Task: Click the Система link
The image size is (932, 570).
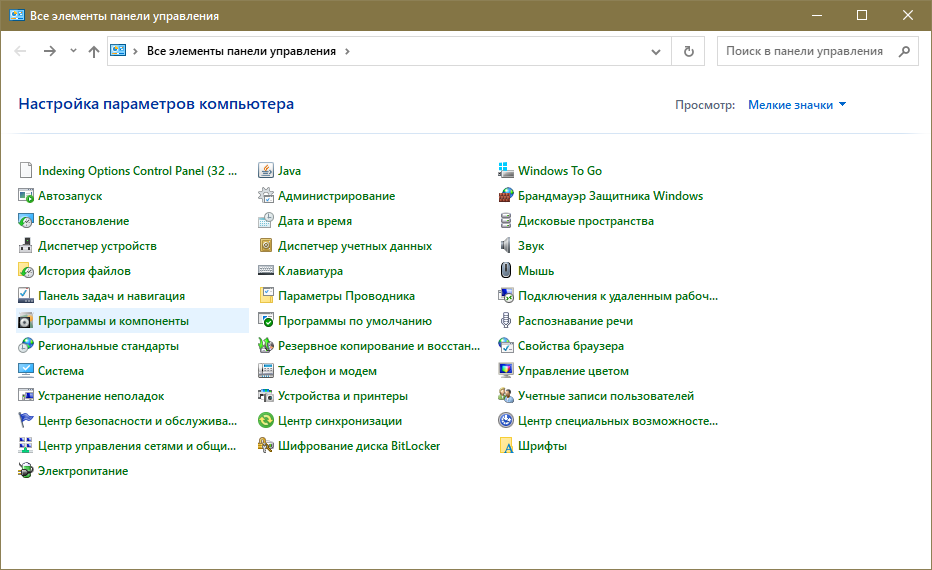Action: [60, 371]
